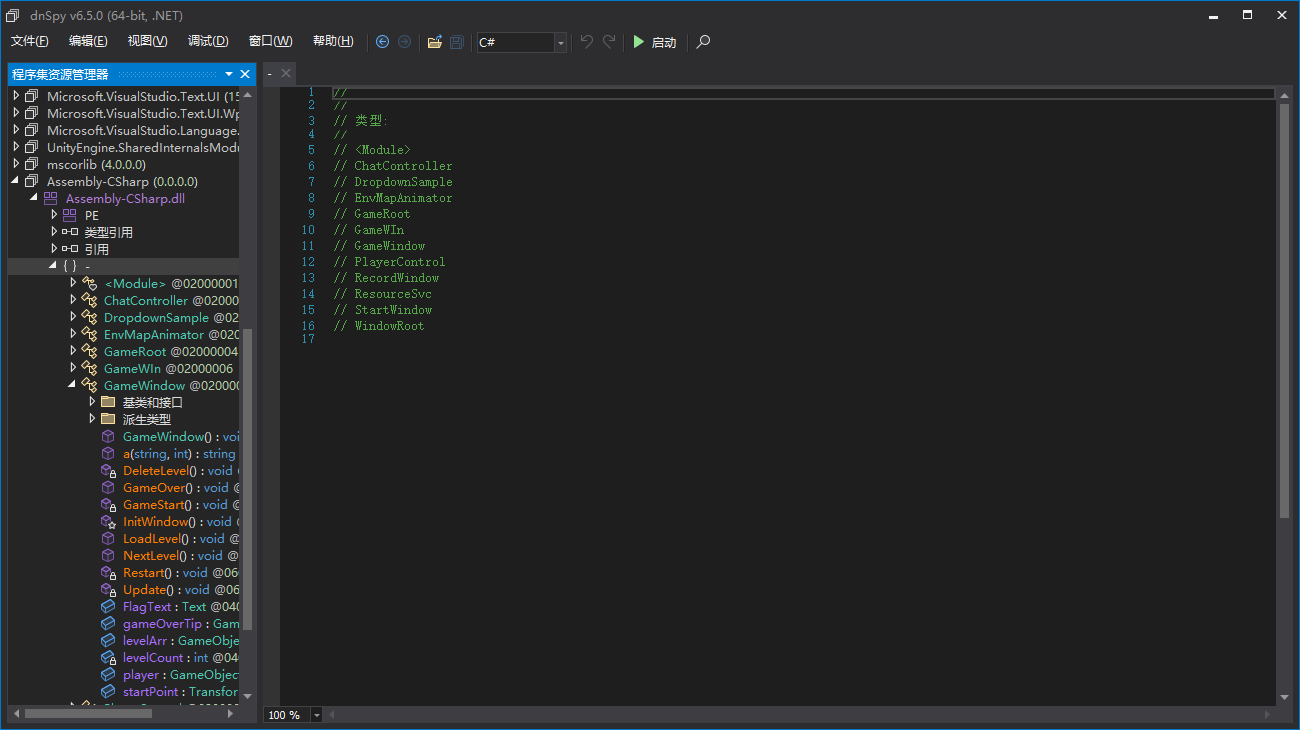Click the GameRoot class icon
This screenshot has width=1300, height=730.
89,351
